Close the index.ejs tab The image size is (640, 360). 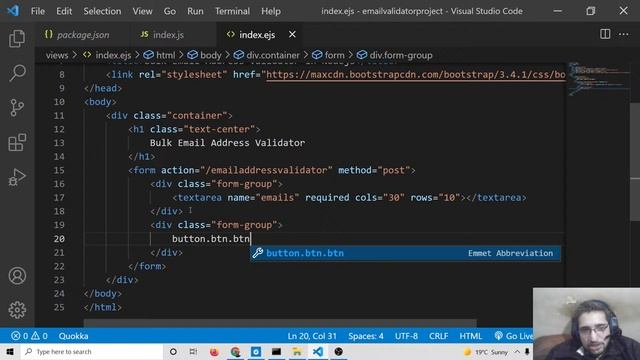(292, 35)
